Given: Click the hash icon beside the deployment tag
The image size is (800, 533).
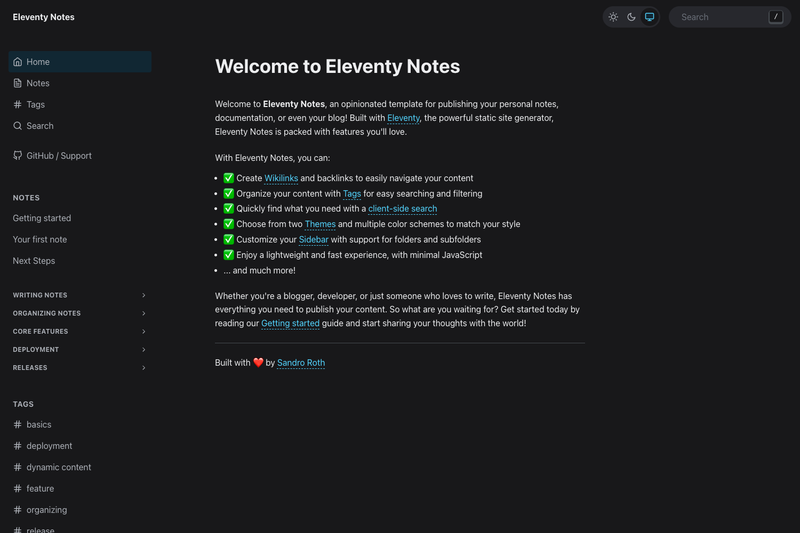Looking at the screenshot, I should point(17,446).
